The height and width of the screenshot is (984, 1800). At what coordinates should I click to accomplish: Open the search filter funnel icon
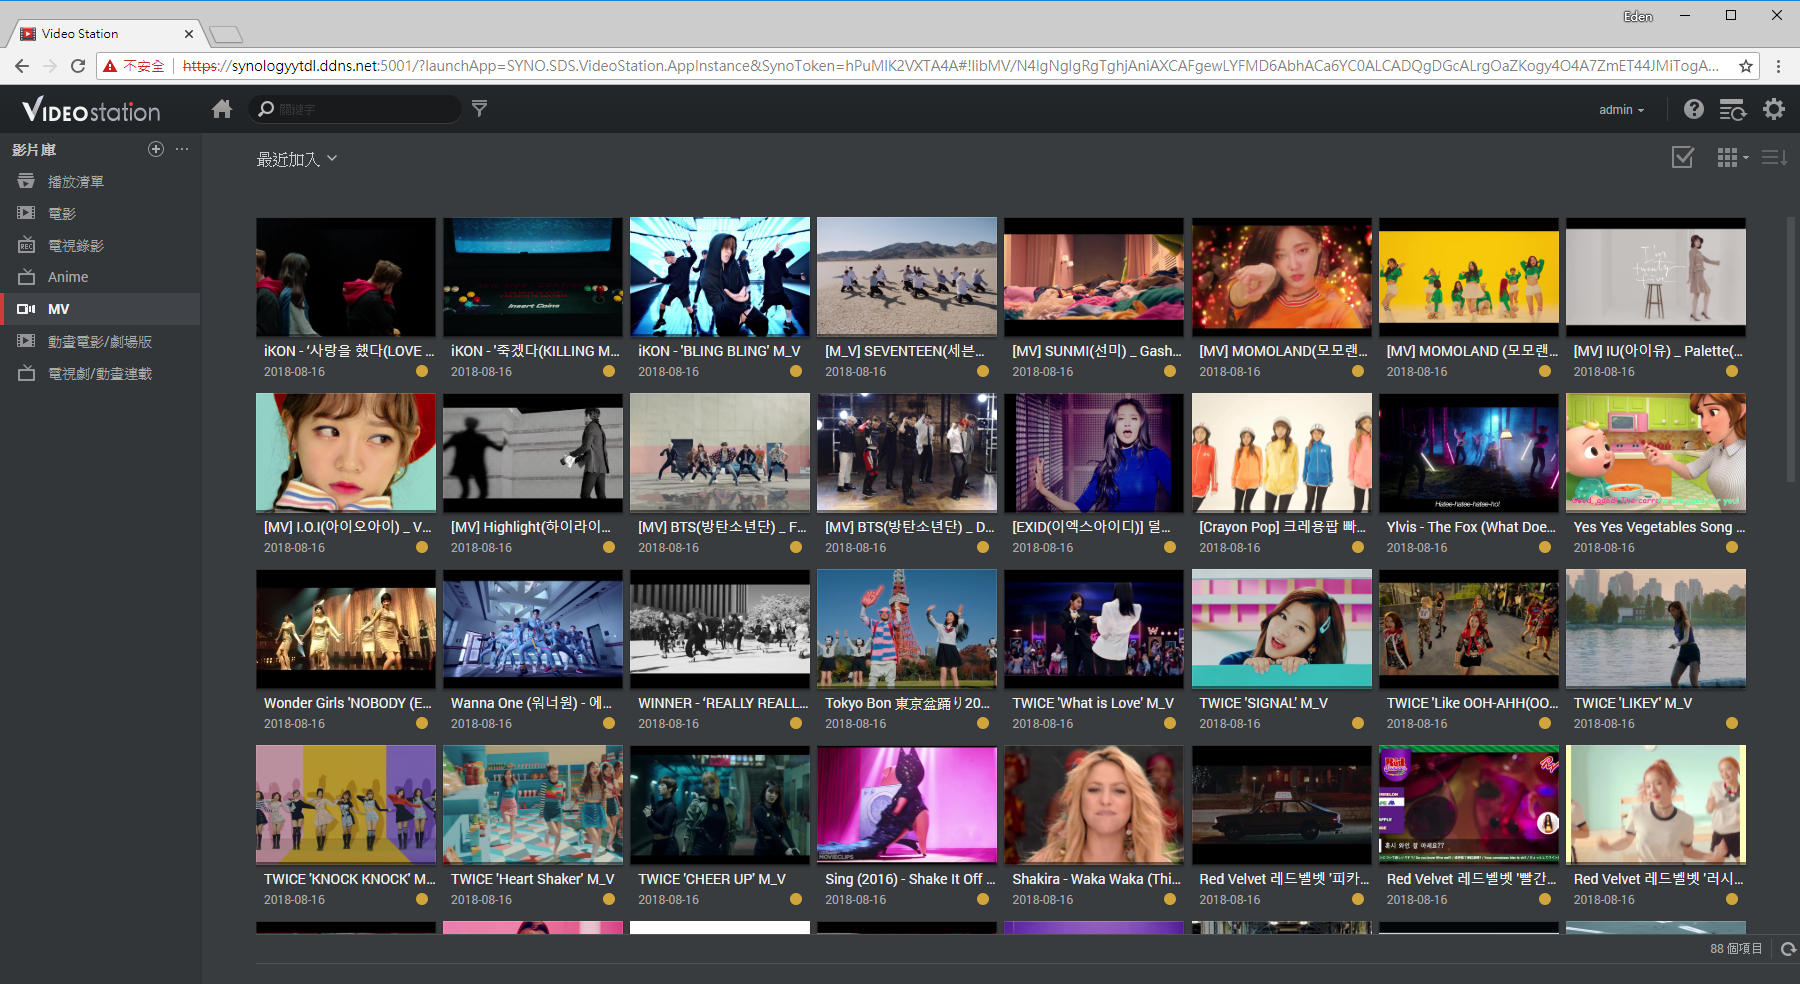click(480, 108)
